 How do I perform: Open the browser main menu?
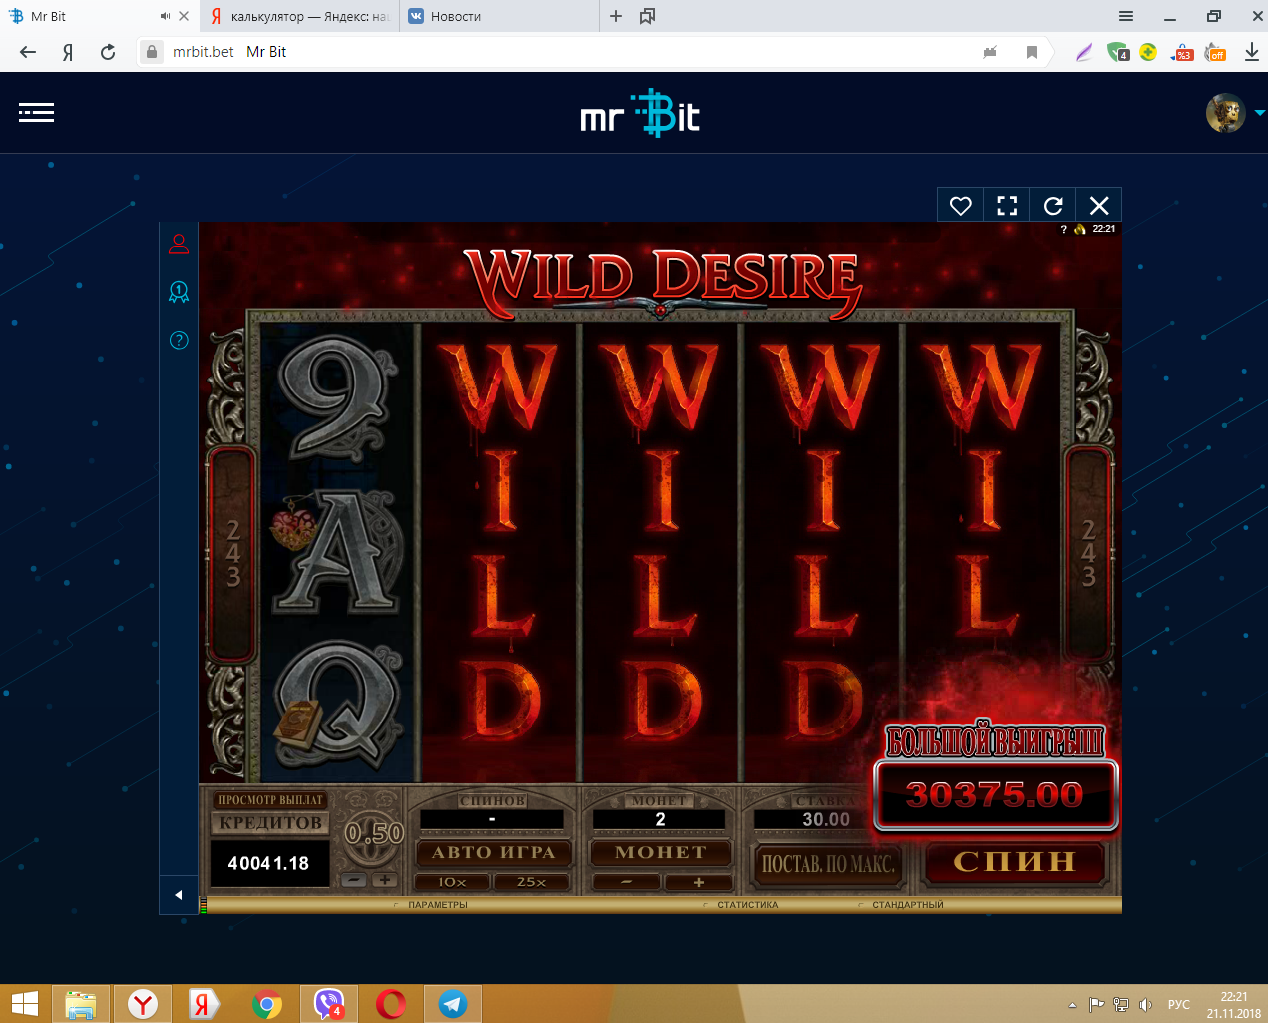pos(1126,16)
